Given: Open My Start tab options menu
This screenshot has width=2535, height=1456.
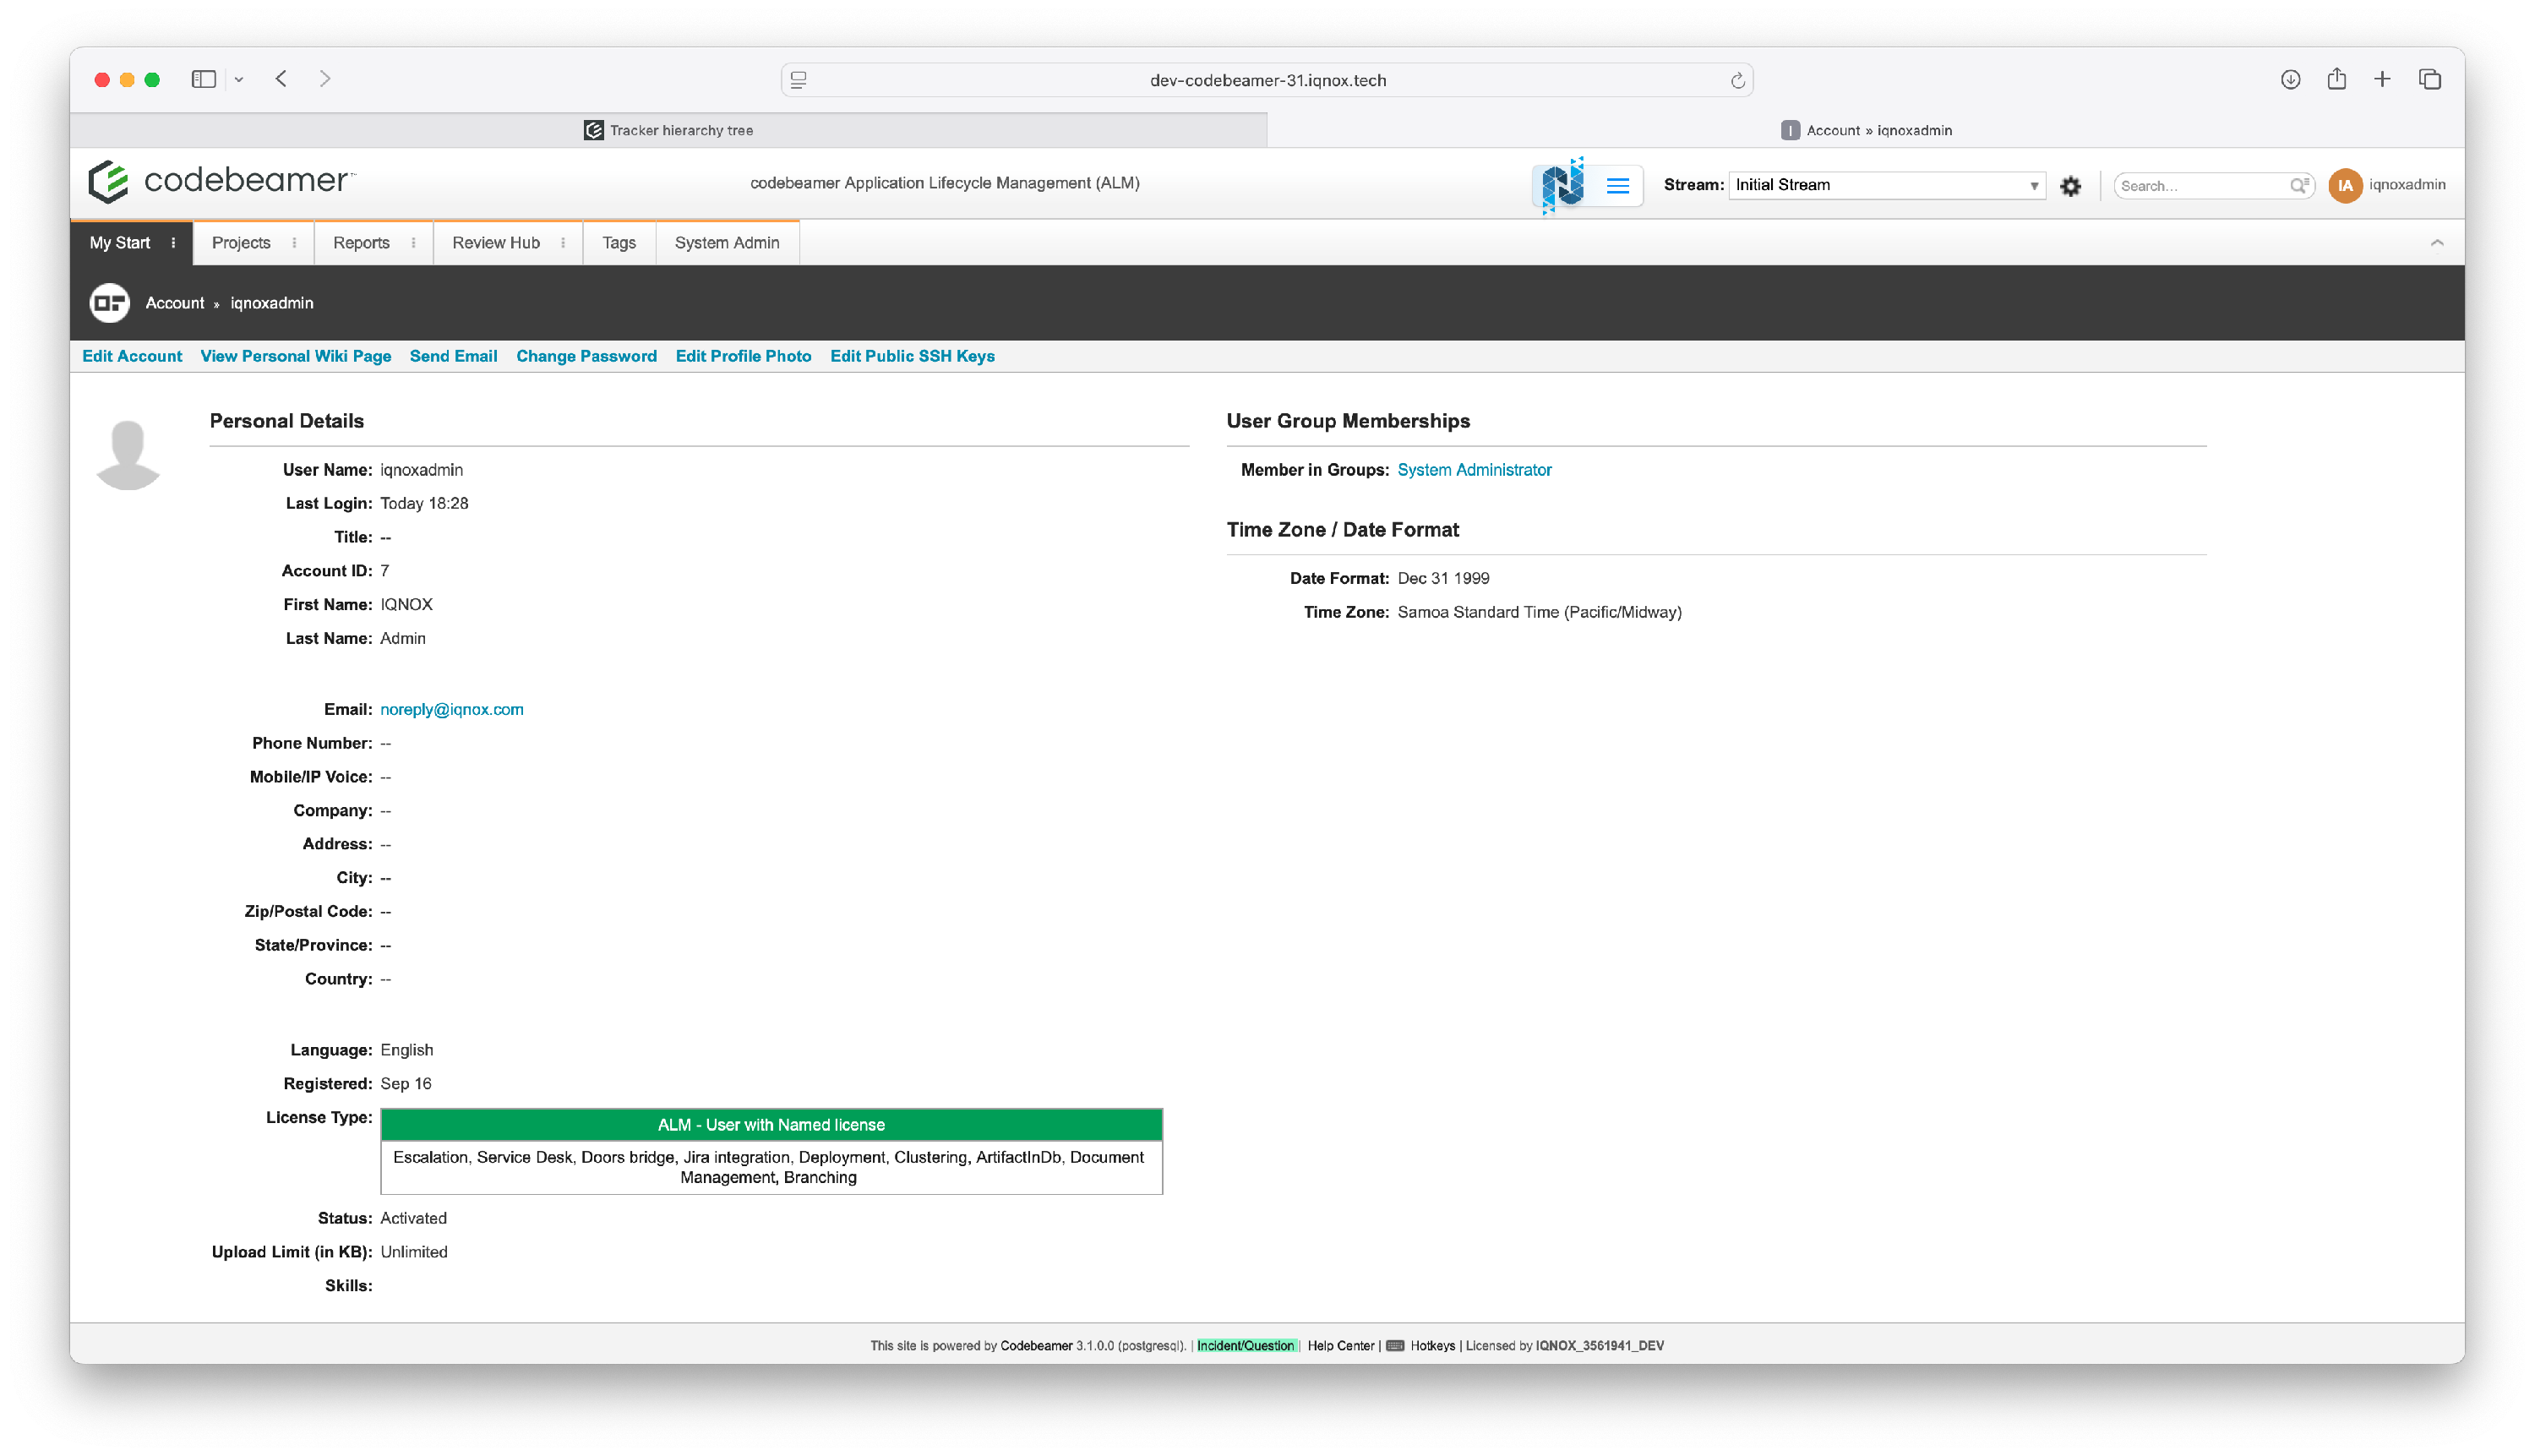Looking at the screenshot, I should coord(174,243).
